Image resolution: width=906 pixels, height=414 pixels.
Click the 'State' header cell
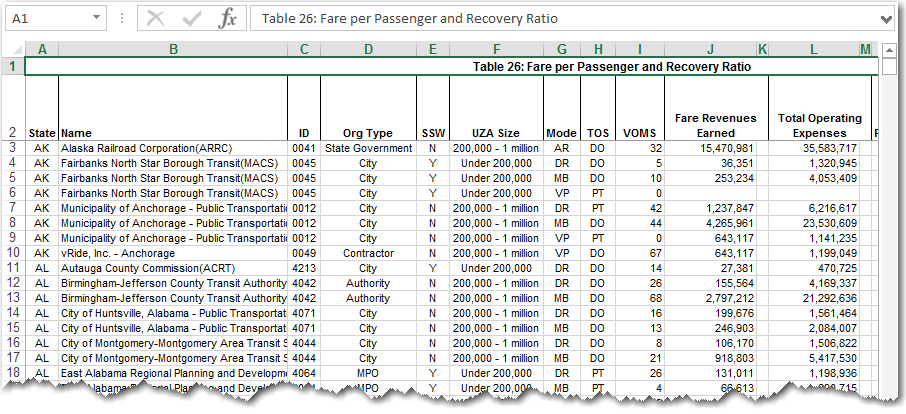(x=42, y=107)
